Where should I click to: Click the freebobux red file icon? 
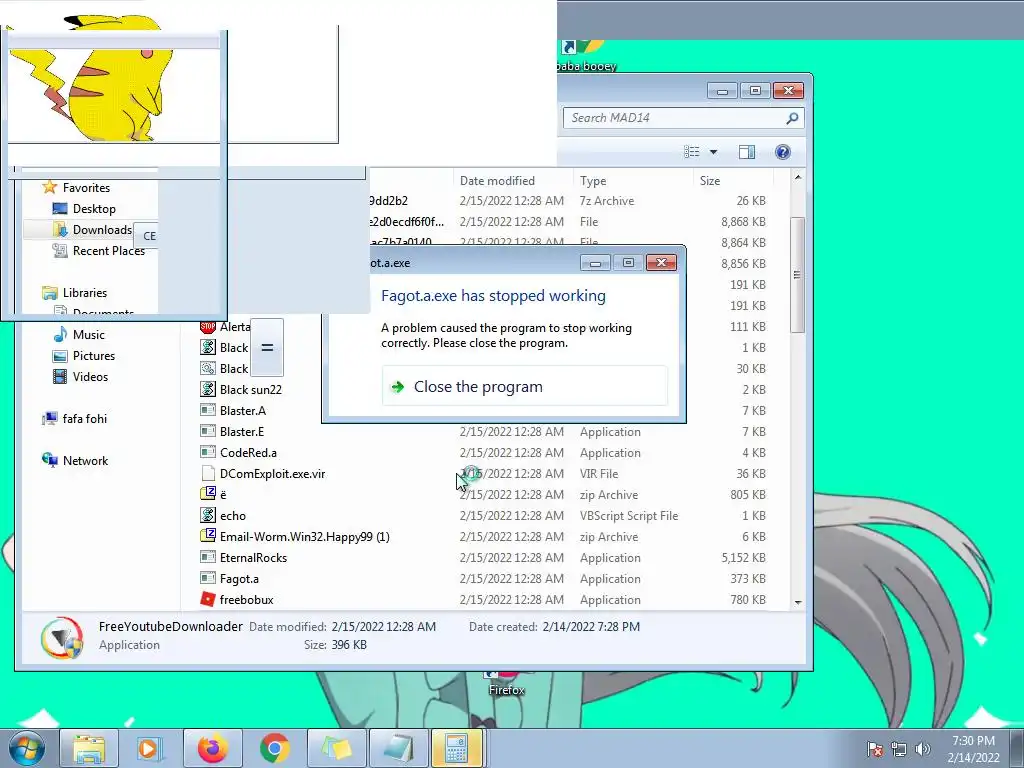pos(208,600)
